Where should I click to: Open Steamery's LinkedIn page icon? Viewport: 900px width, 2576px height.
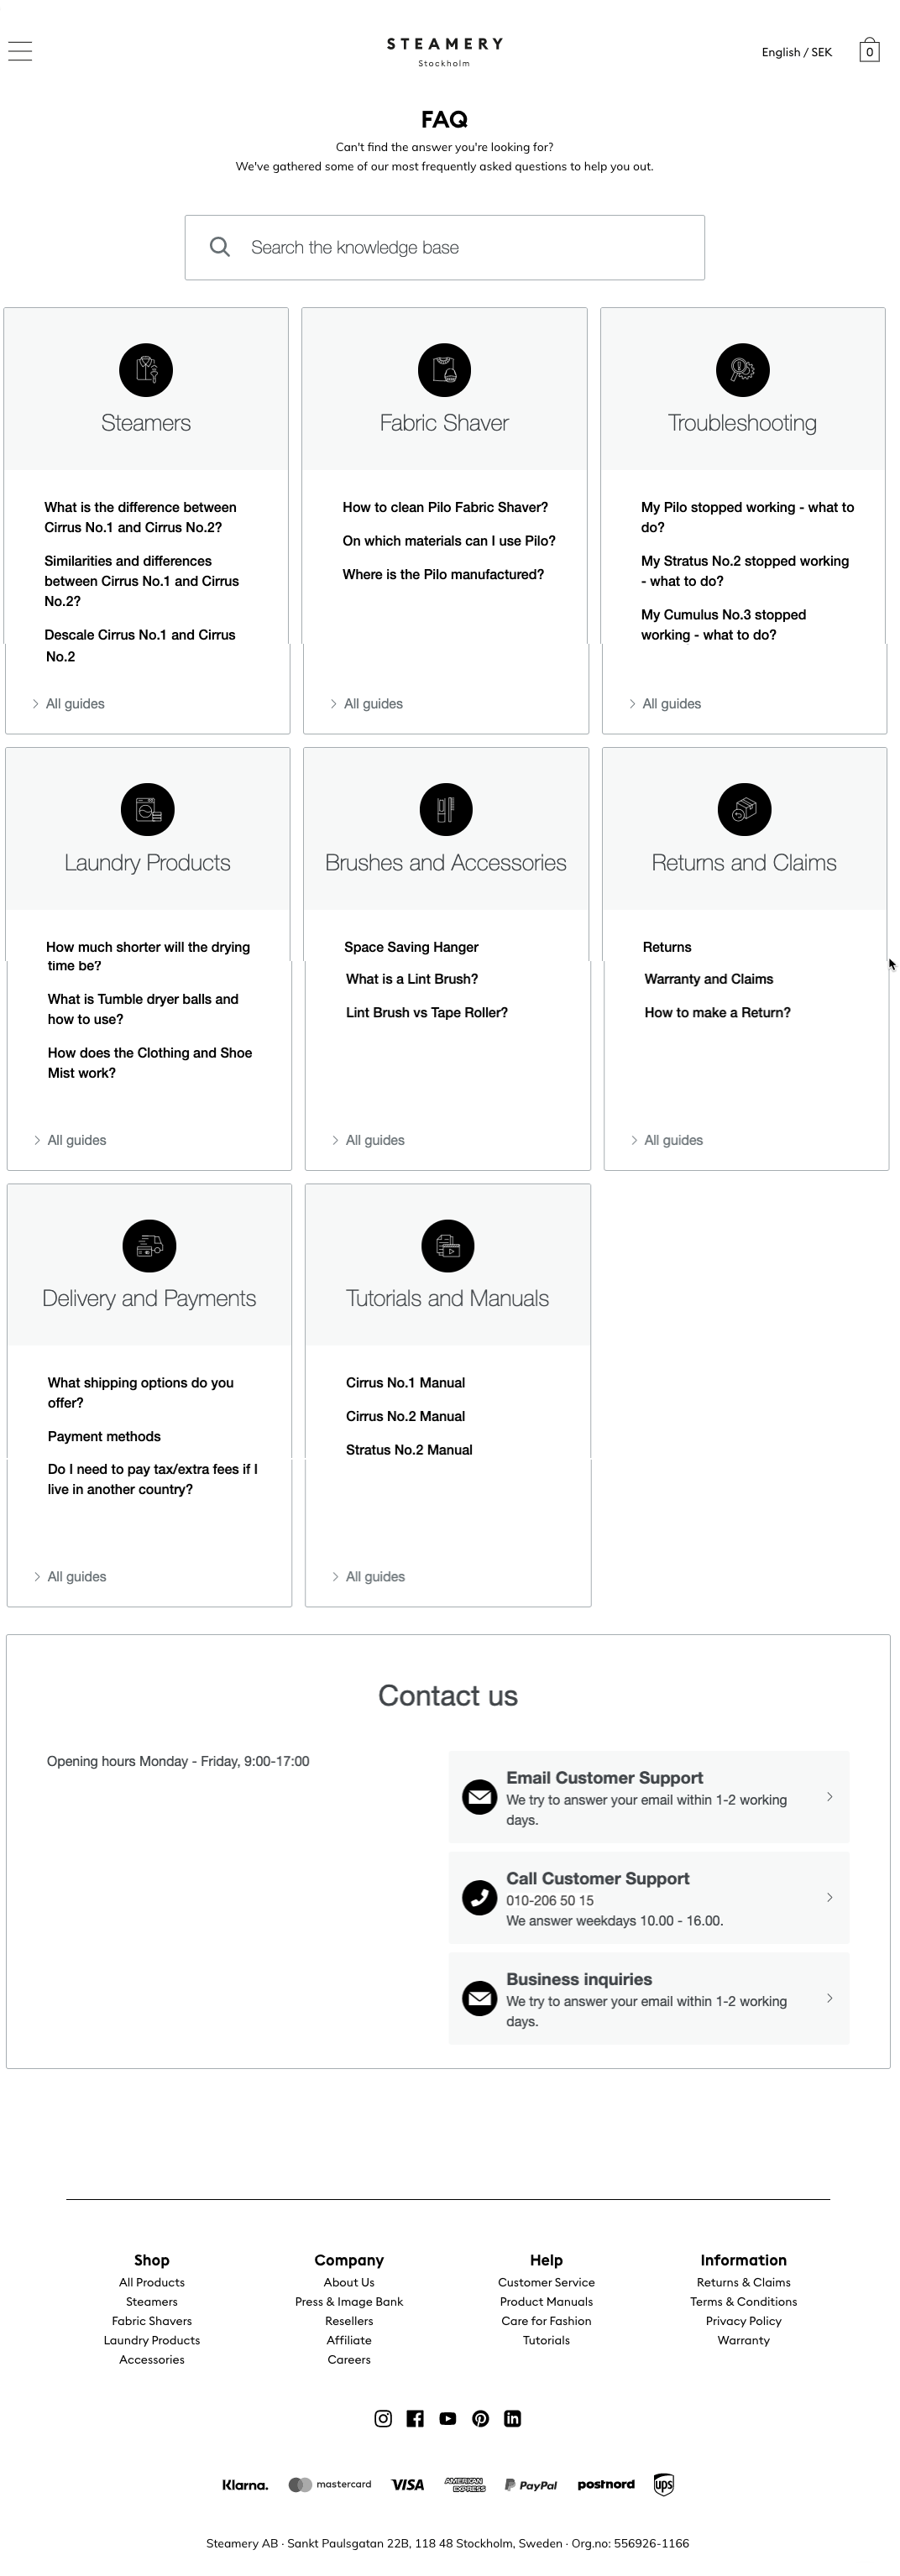[x=512, y=2418]
